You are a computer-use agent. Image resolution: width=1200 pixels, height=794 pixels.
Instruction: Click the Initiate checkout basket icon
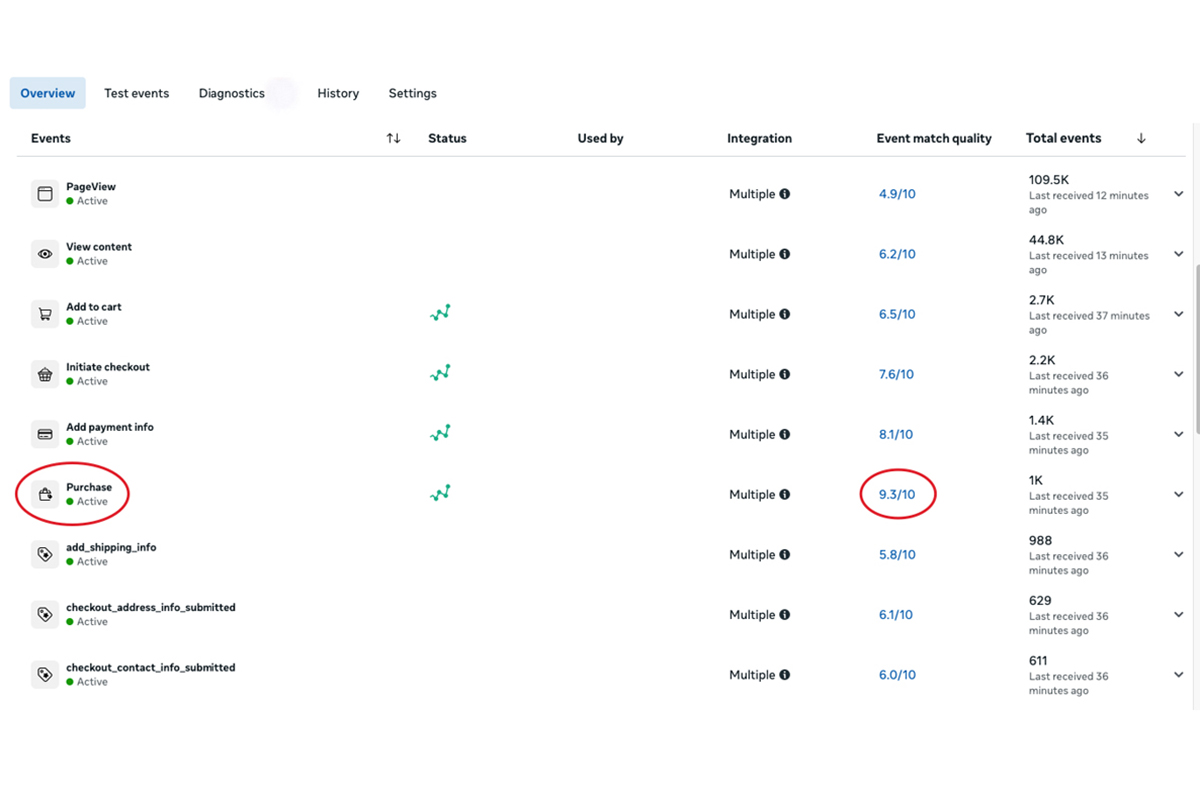(x=45, y=374)
